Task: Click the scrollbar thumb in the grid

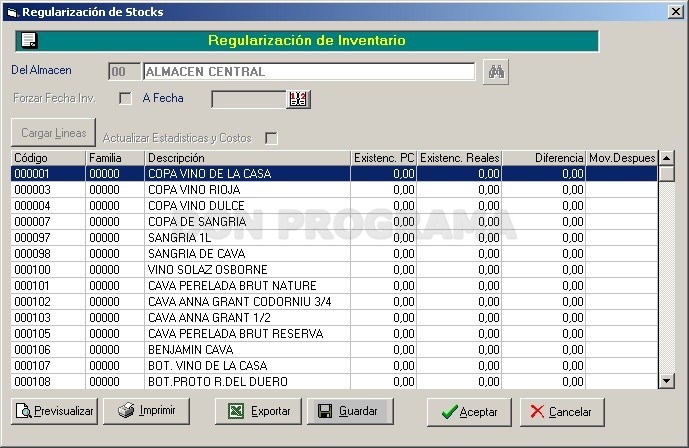Action: [667, 173]
